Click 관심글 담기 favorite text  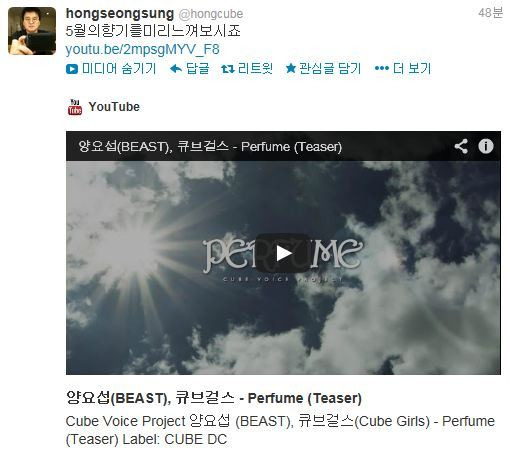[330, 69]
